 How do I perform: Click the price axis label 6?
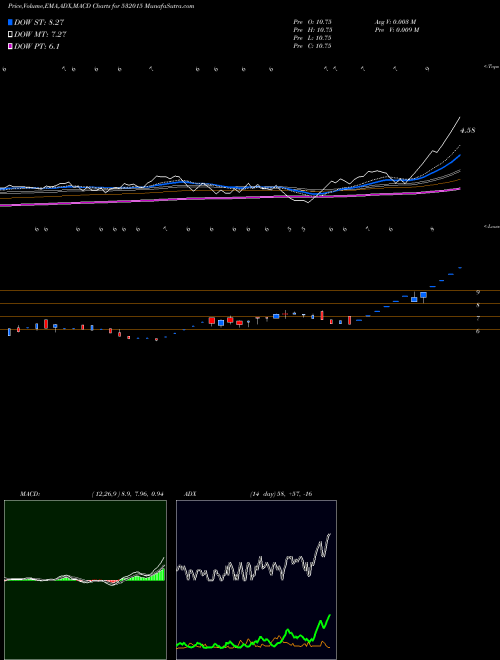(x=478, y=331)
